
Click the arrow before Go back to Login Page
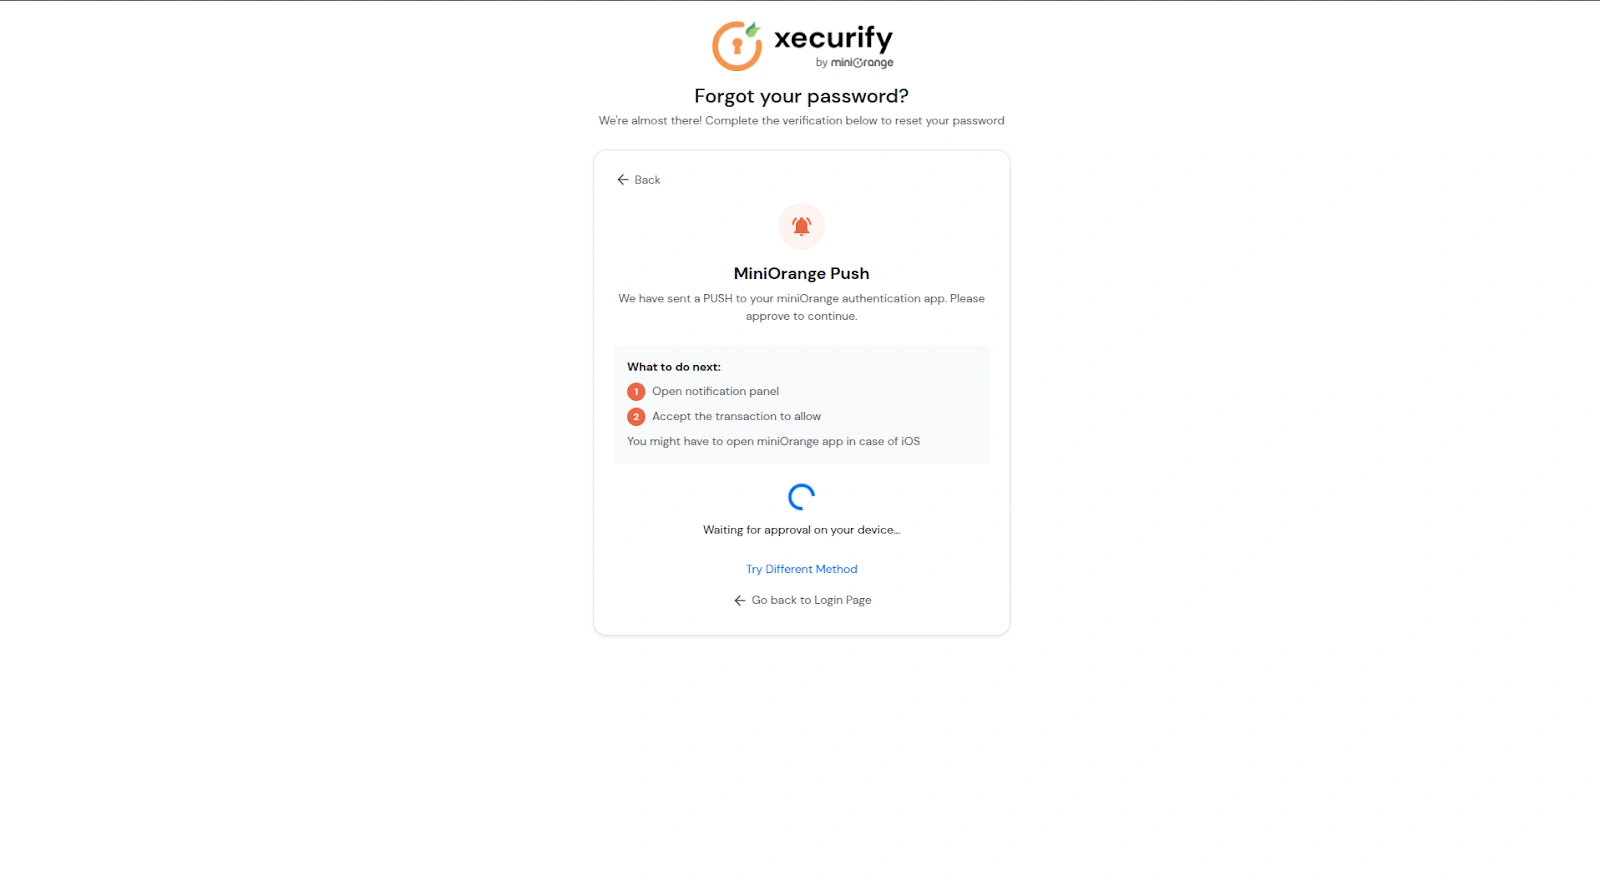tap(740, 601)
